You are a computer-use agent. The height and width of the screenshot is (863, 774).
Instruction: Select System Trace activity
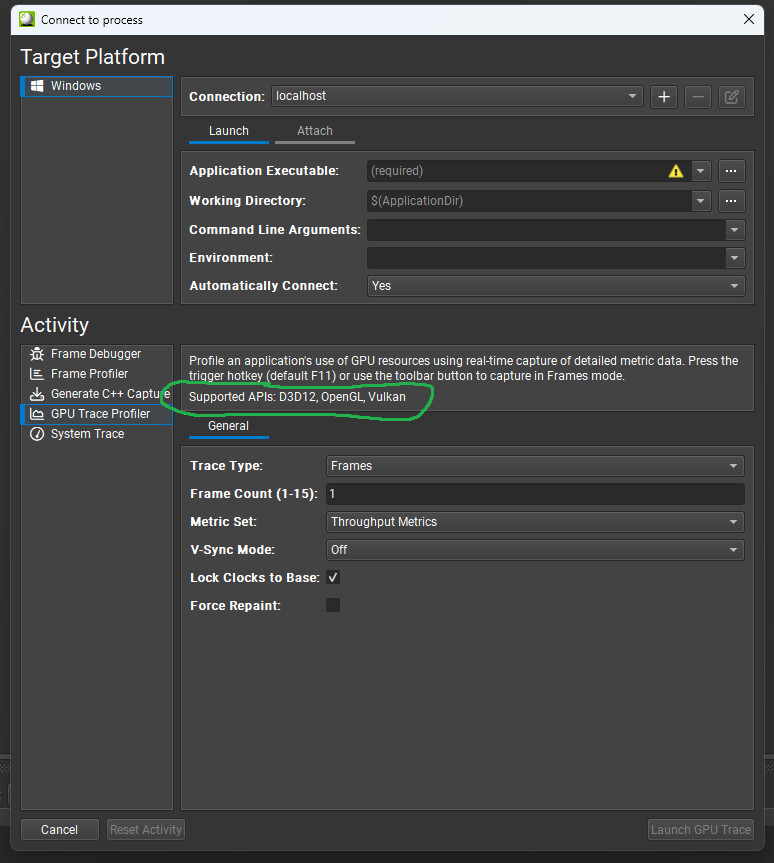(x=97, y=434)
